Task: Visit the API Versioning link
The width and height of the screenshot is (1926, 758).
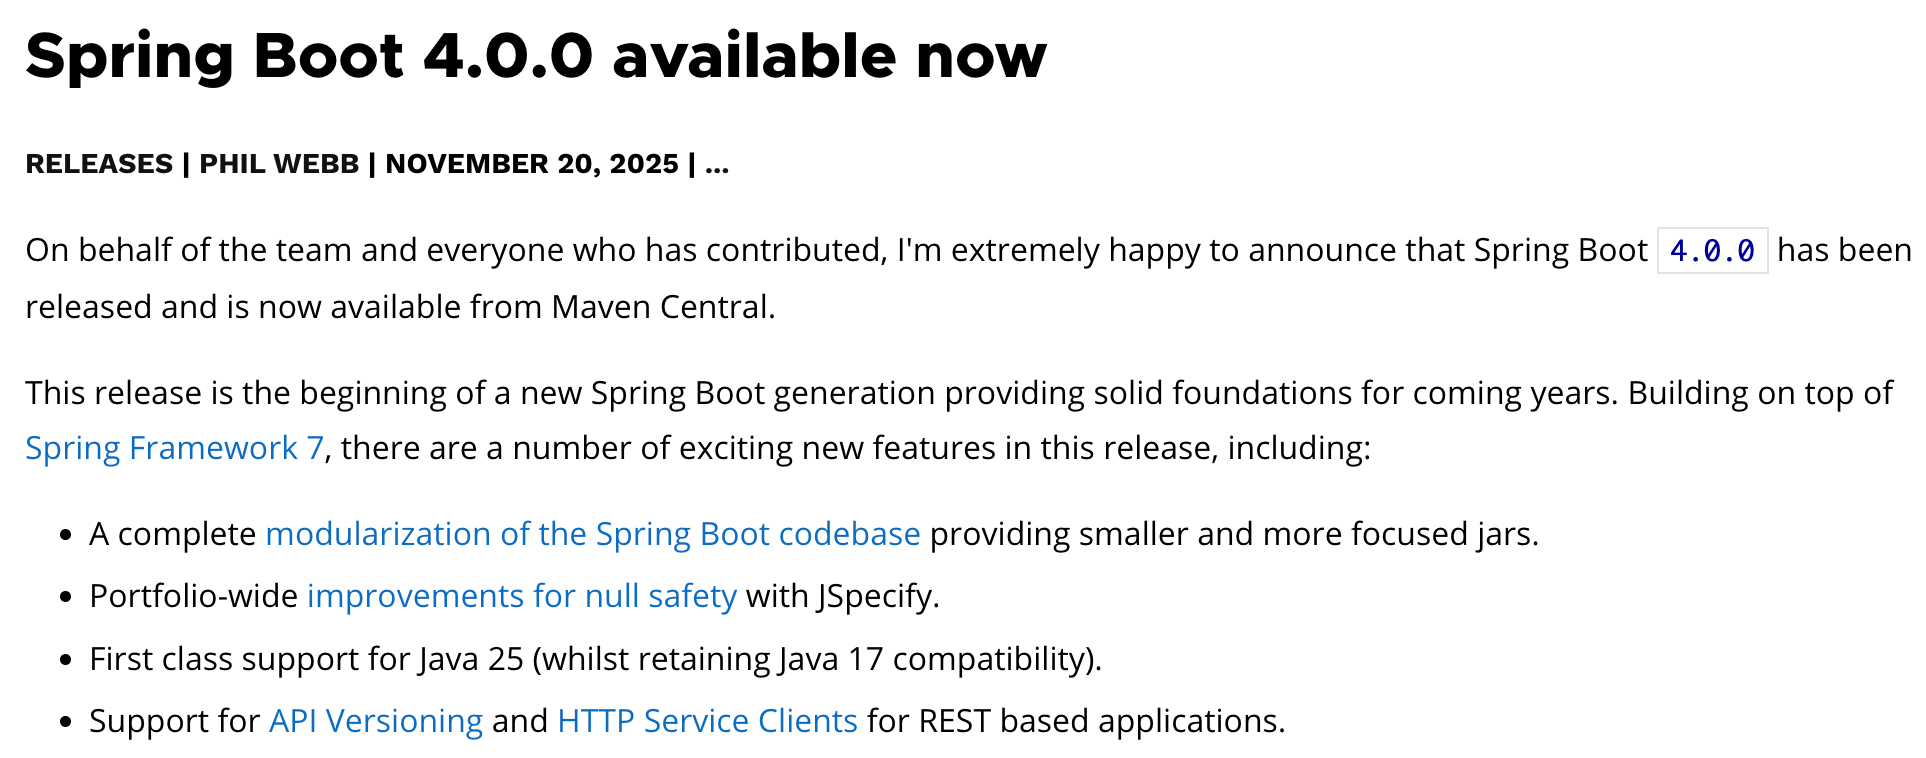Action: coord(375,721)
